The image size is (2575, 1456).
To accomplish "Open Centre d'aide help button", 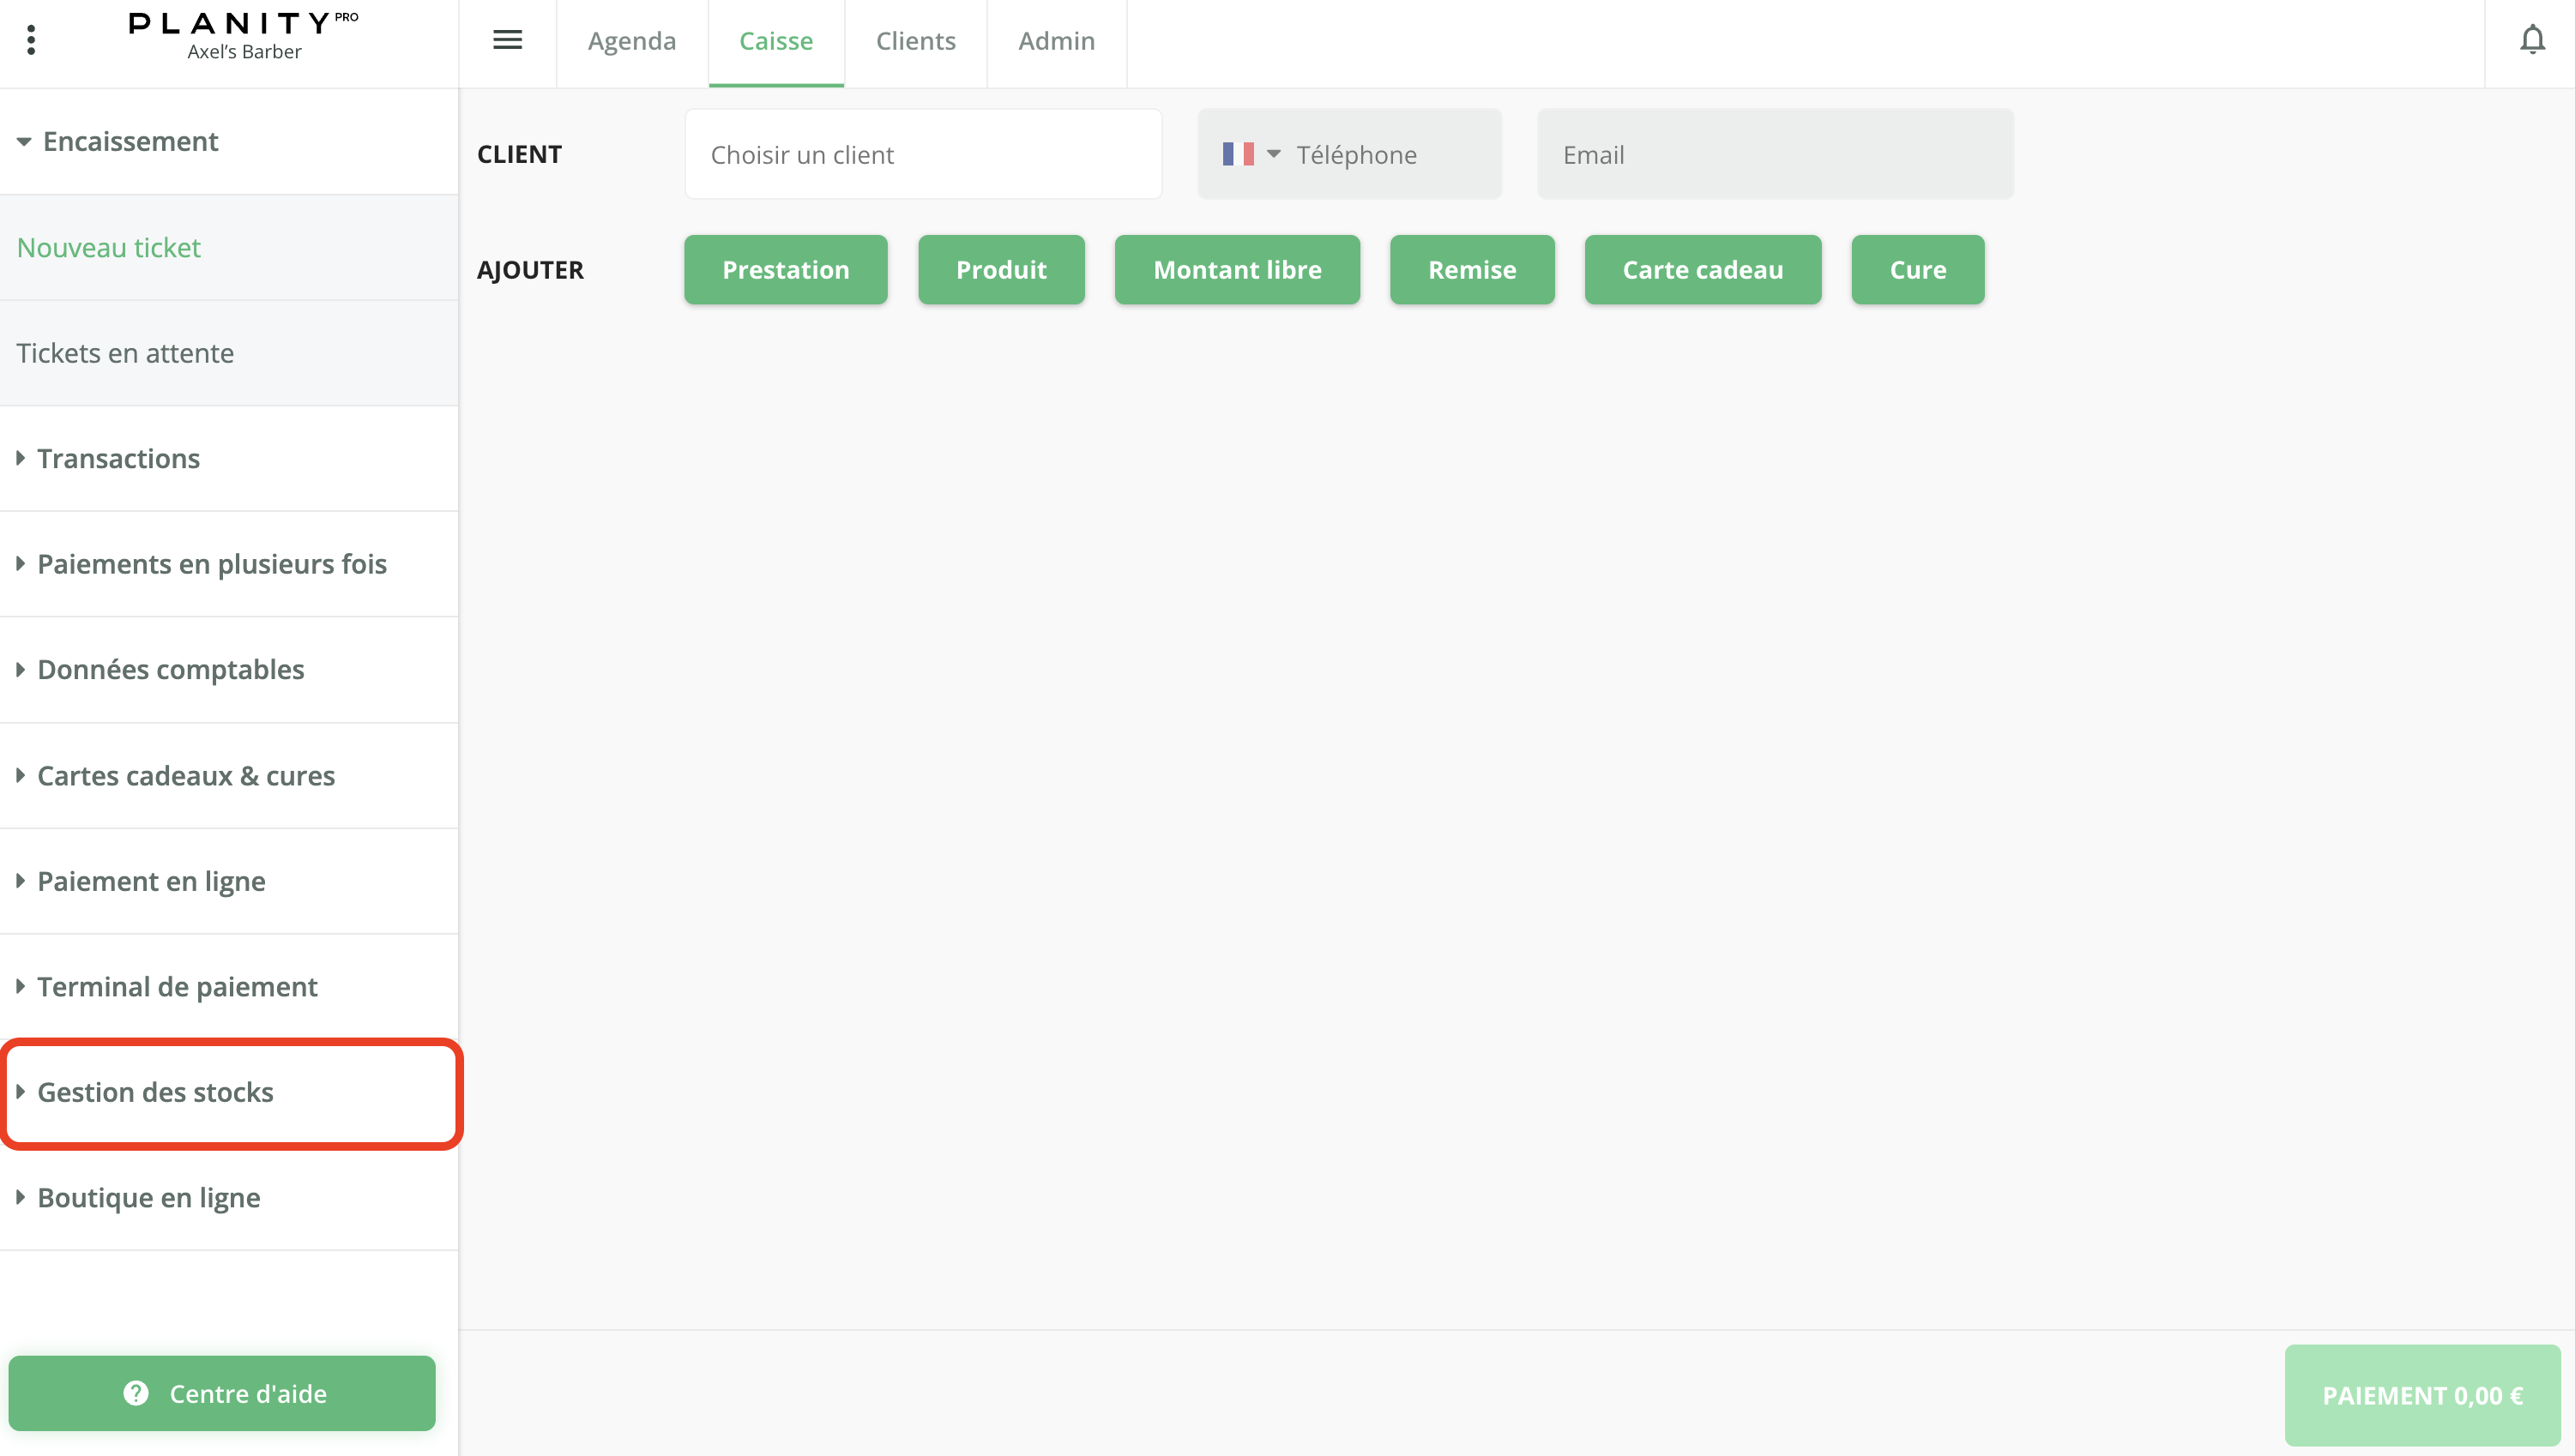I will 222,1393.
